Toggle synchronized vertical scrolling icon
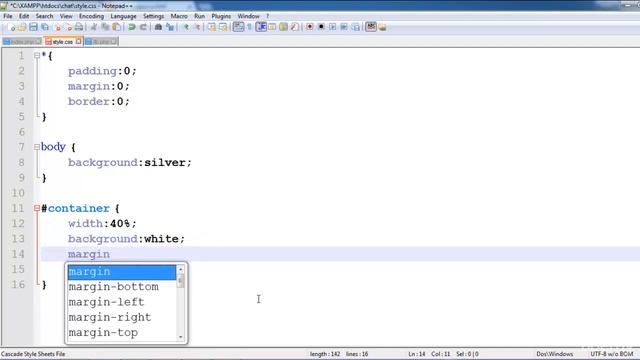Screen dimensions: 640x360 (x=211, y=27)
